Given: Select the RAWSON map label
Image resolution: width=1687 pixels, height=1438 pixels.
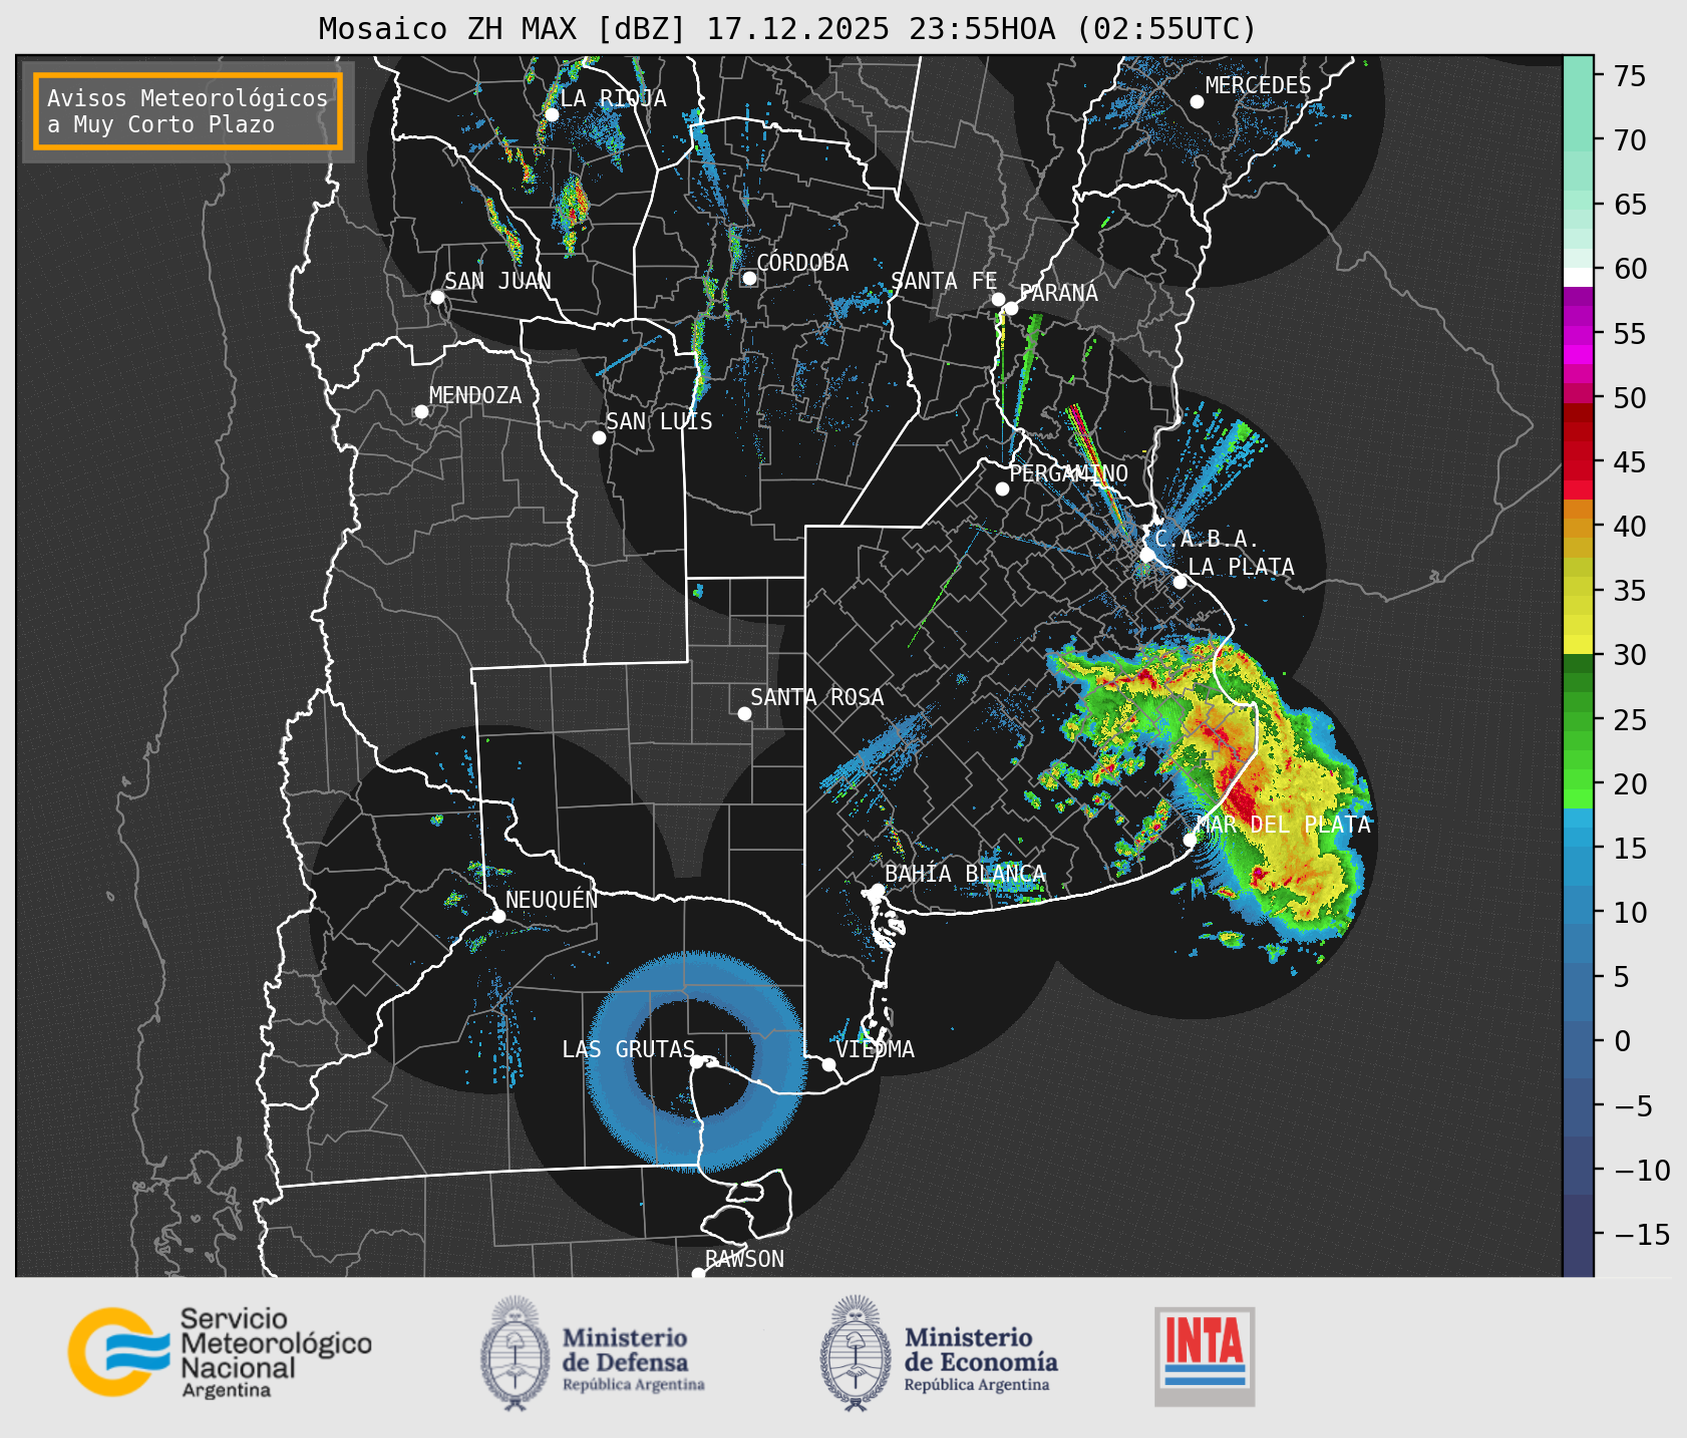Looking at the screenshot, I should point(744,1259).
